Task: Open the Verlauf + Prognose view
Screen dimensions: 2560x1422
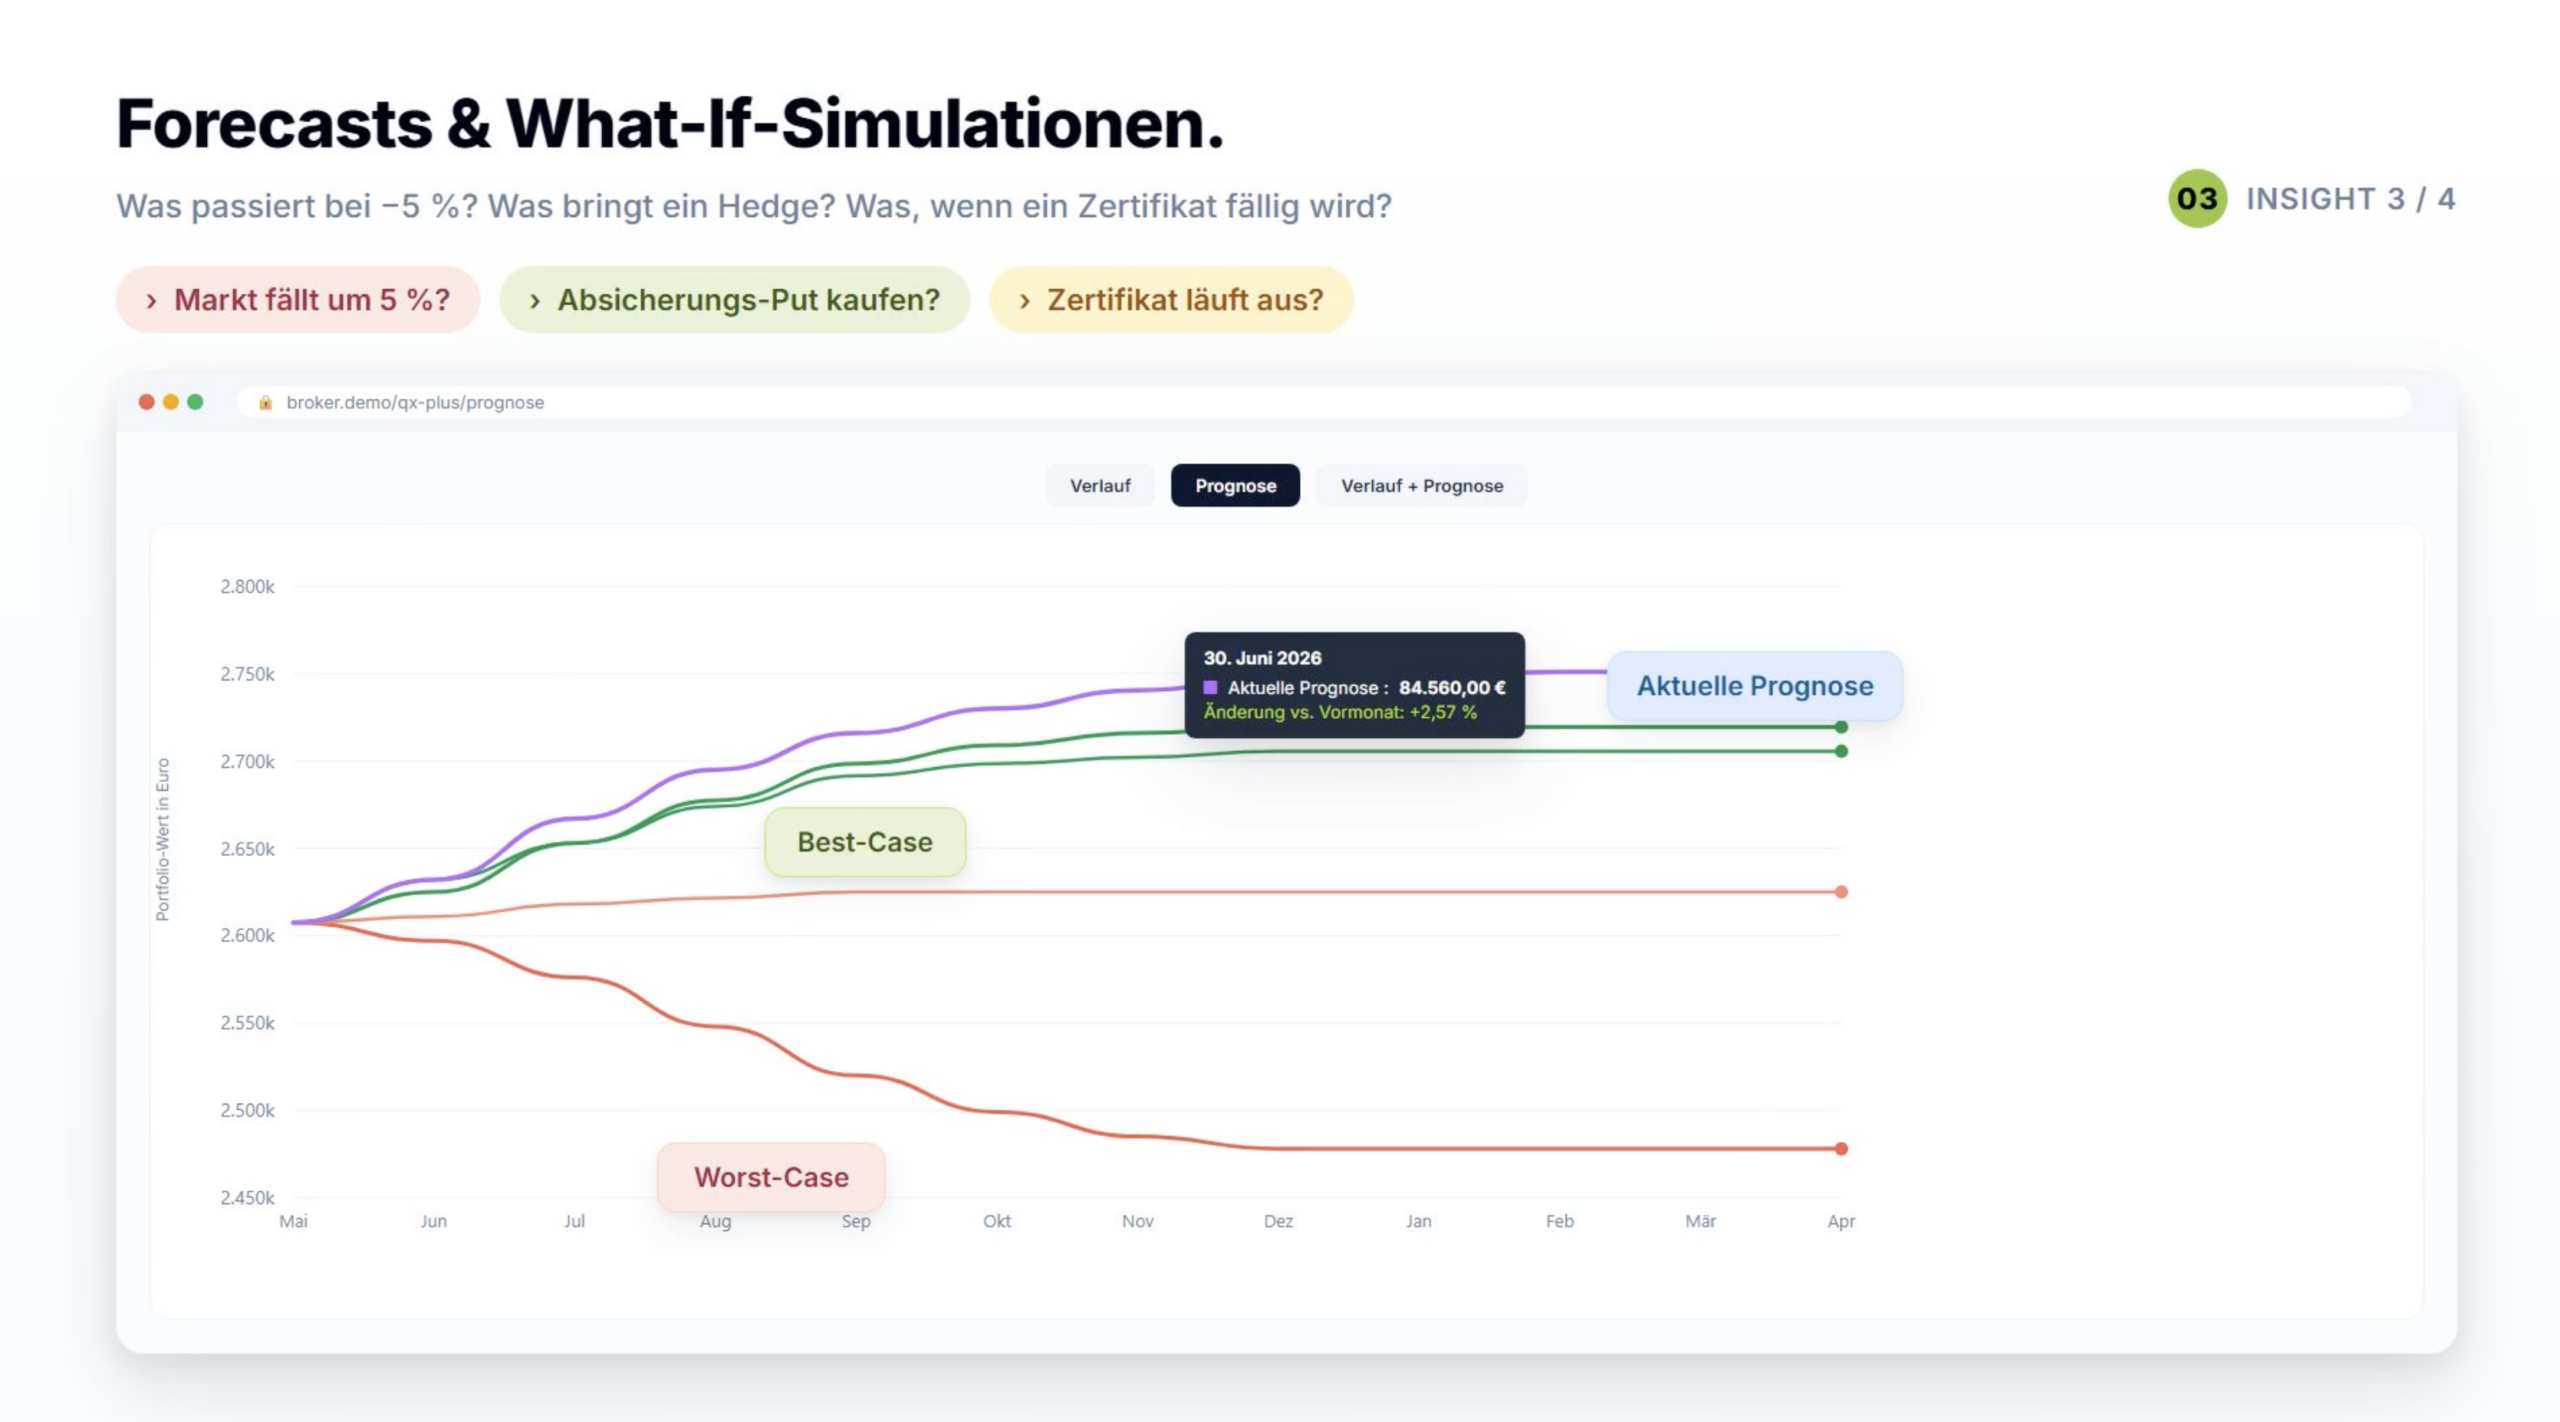Action: 1421,485
